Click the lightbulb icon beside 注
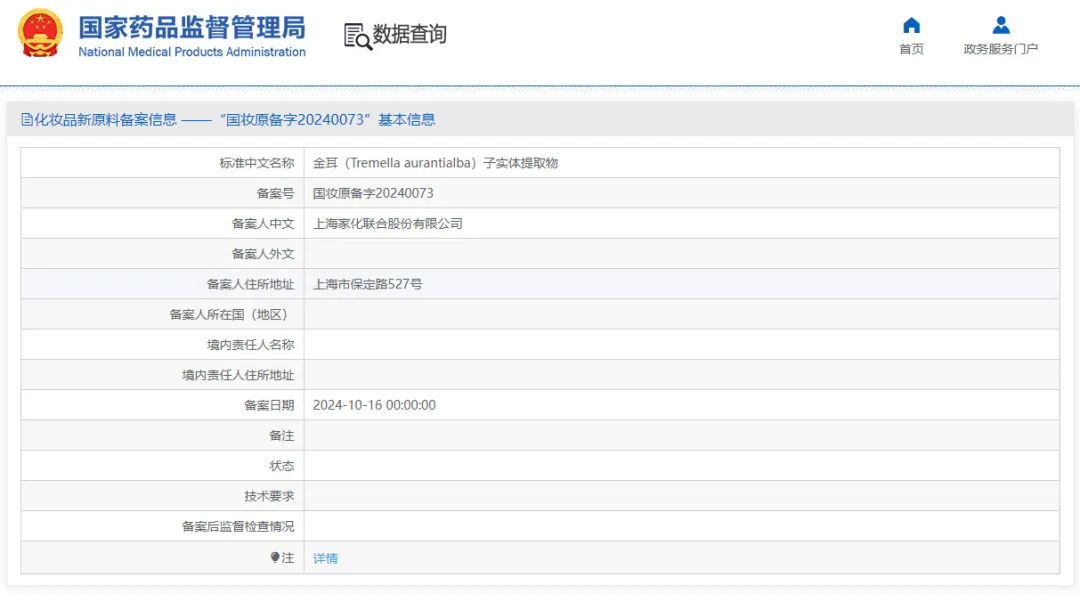Image resolution: width=1080 pixels, height=594 pixels. [275, 557]
